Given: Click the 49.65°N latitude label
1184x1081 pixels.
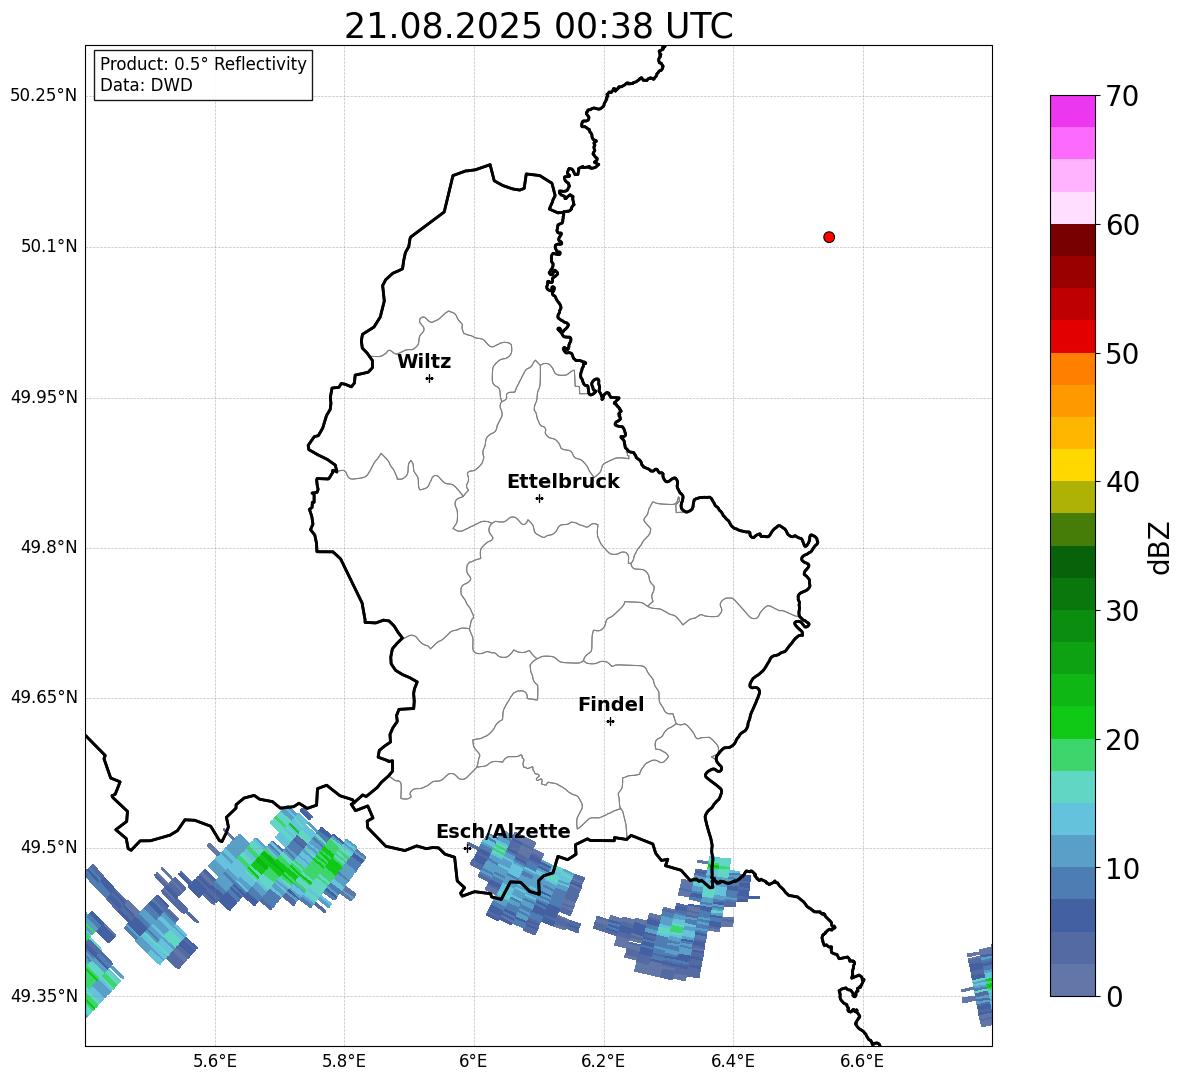Looking at the screenshot, I should click(44, 696).
